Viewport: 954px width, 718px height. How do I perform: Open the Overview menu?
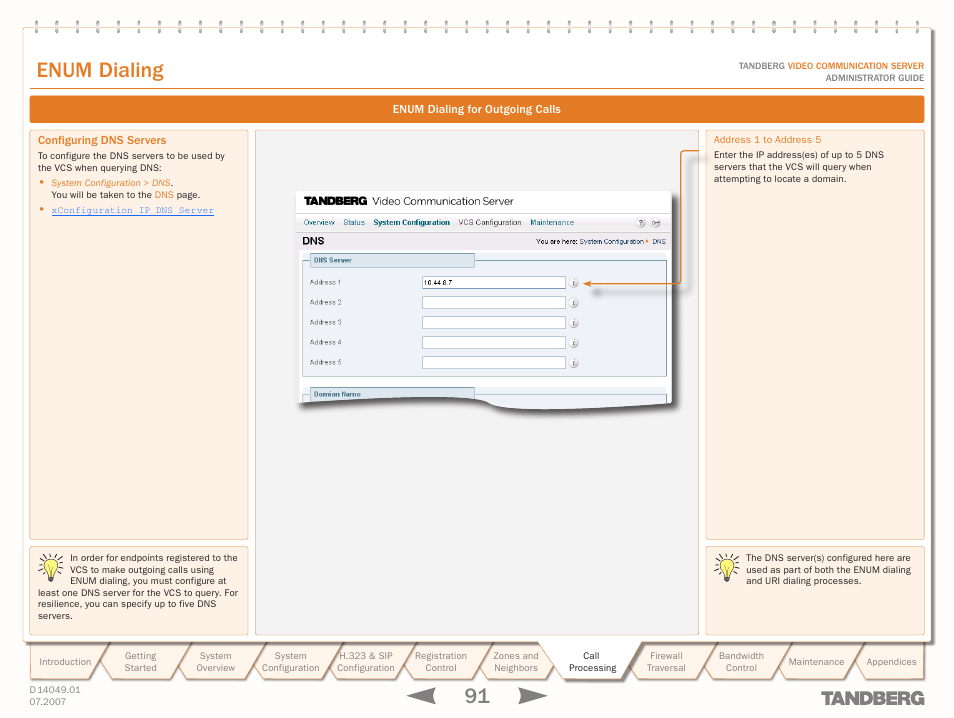(319, 223)
